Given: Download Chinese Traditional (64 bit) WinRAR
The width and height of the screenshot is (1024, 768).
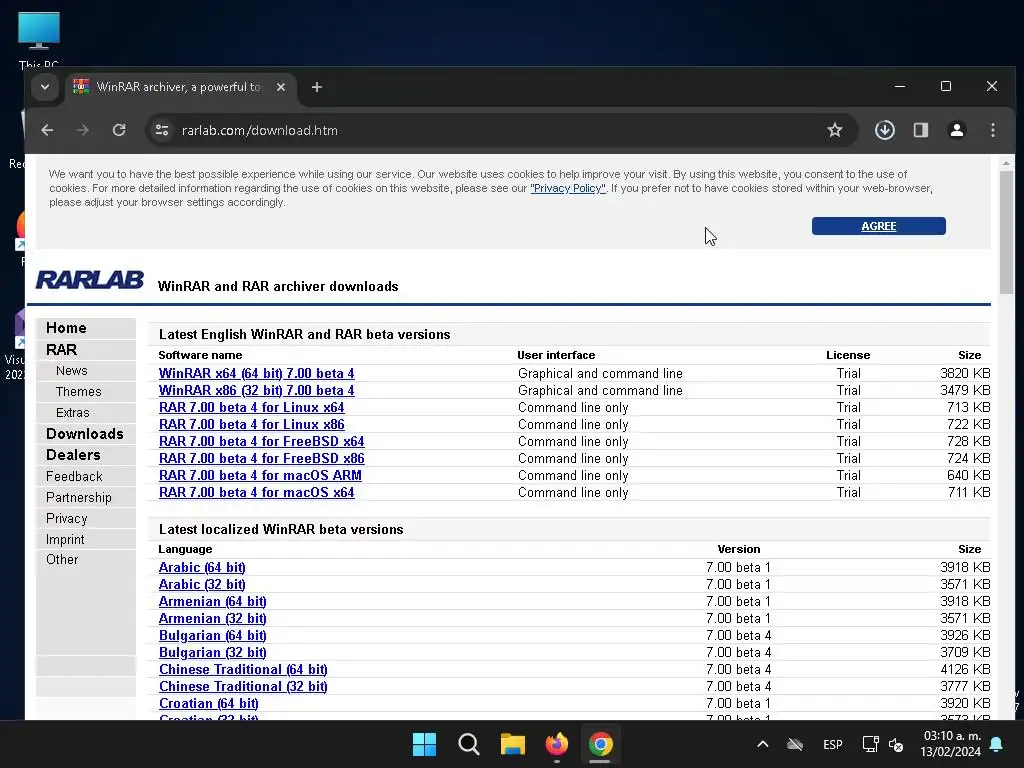Looking at the screenshot, I should 243,669.
